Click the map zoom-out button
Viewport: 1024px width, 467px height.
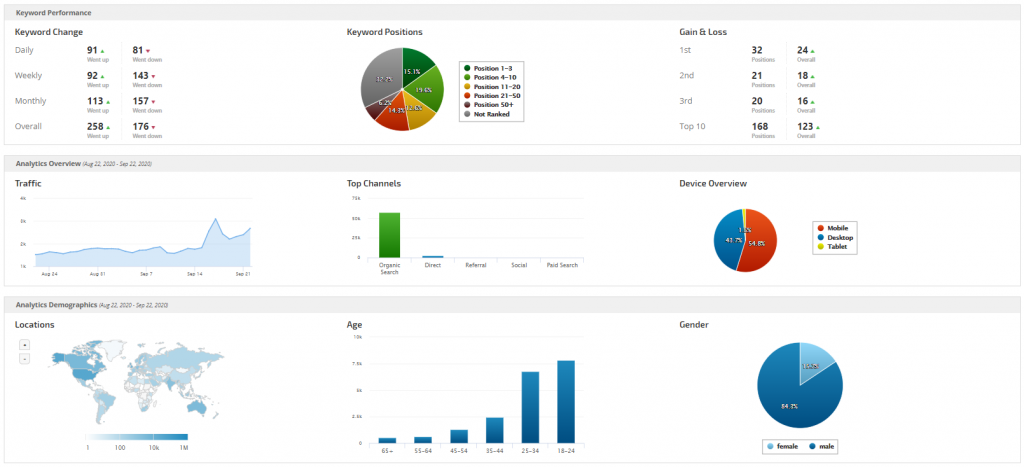25,359
